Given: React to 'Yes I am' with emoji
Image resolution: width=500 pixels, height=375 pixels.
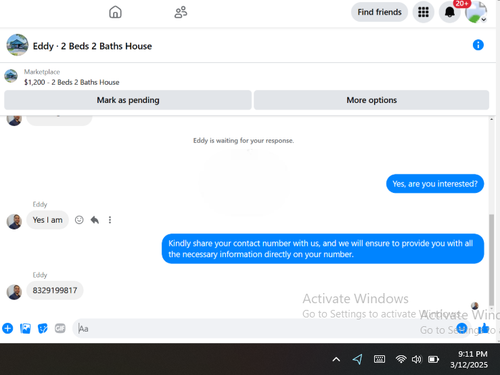Looking at the screenshot, I should 79,220.
